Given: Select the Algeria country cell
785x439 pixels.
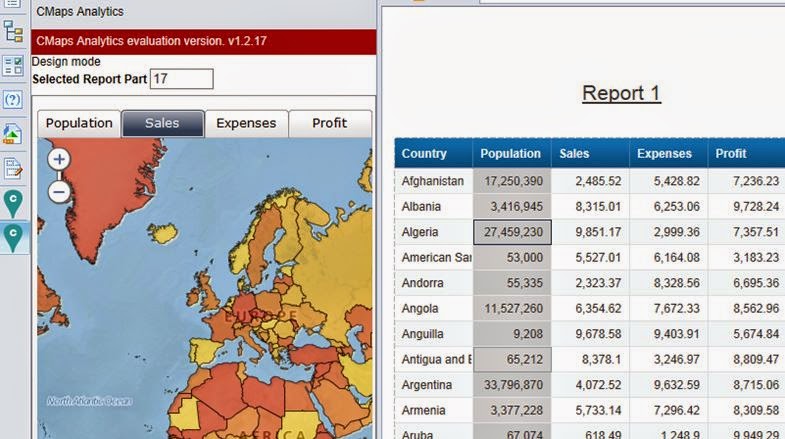Looking at the screenshot, I should pos(434,232).
